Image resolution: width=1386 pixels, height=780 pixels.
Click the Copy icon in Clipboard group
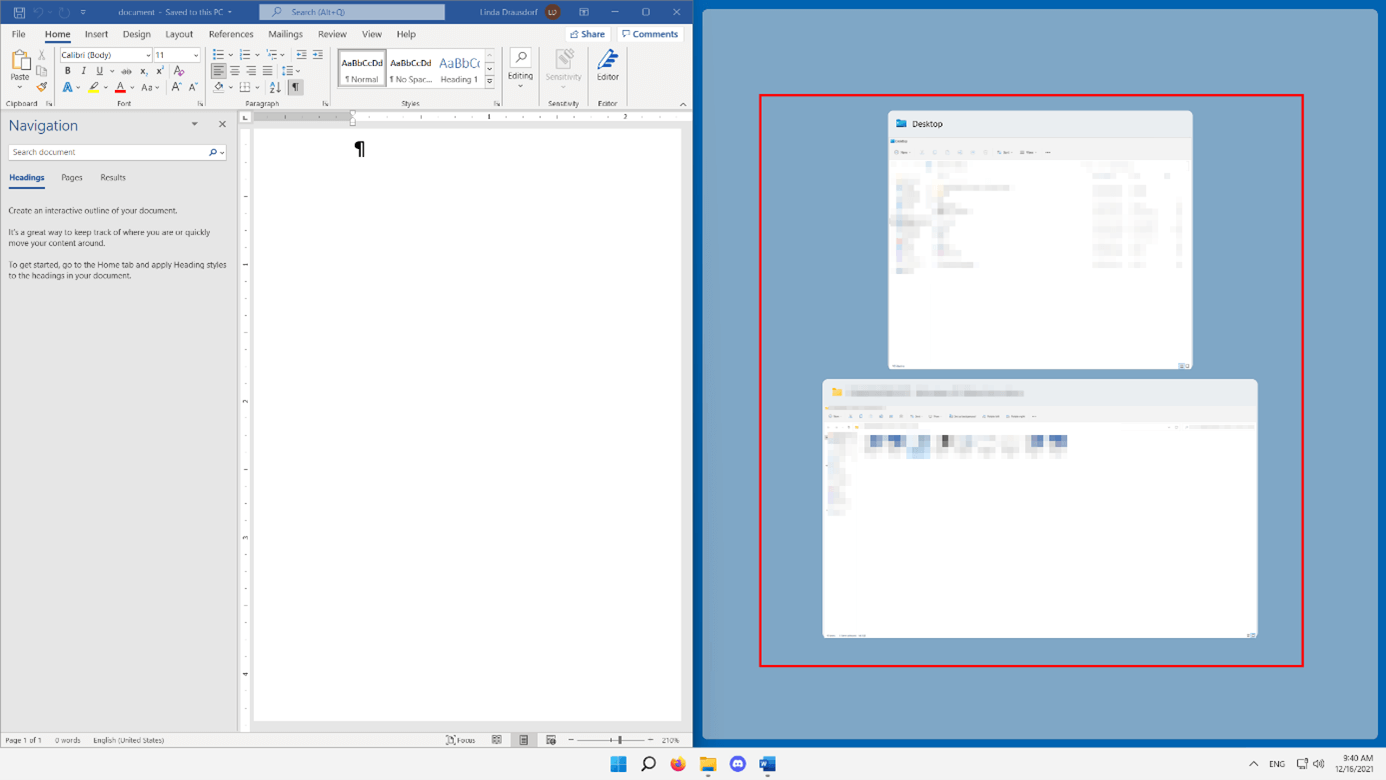(41, 71)
